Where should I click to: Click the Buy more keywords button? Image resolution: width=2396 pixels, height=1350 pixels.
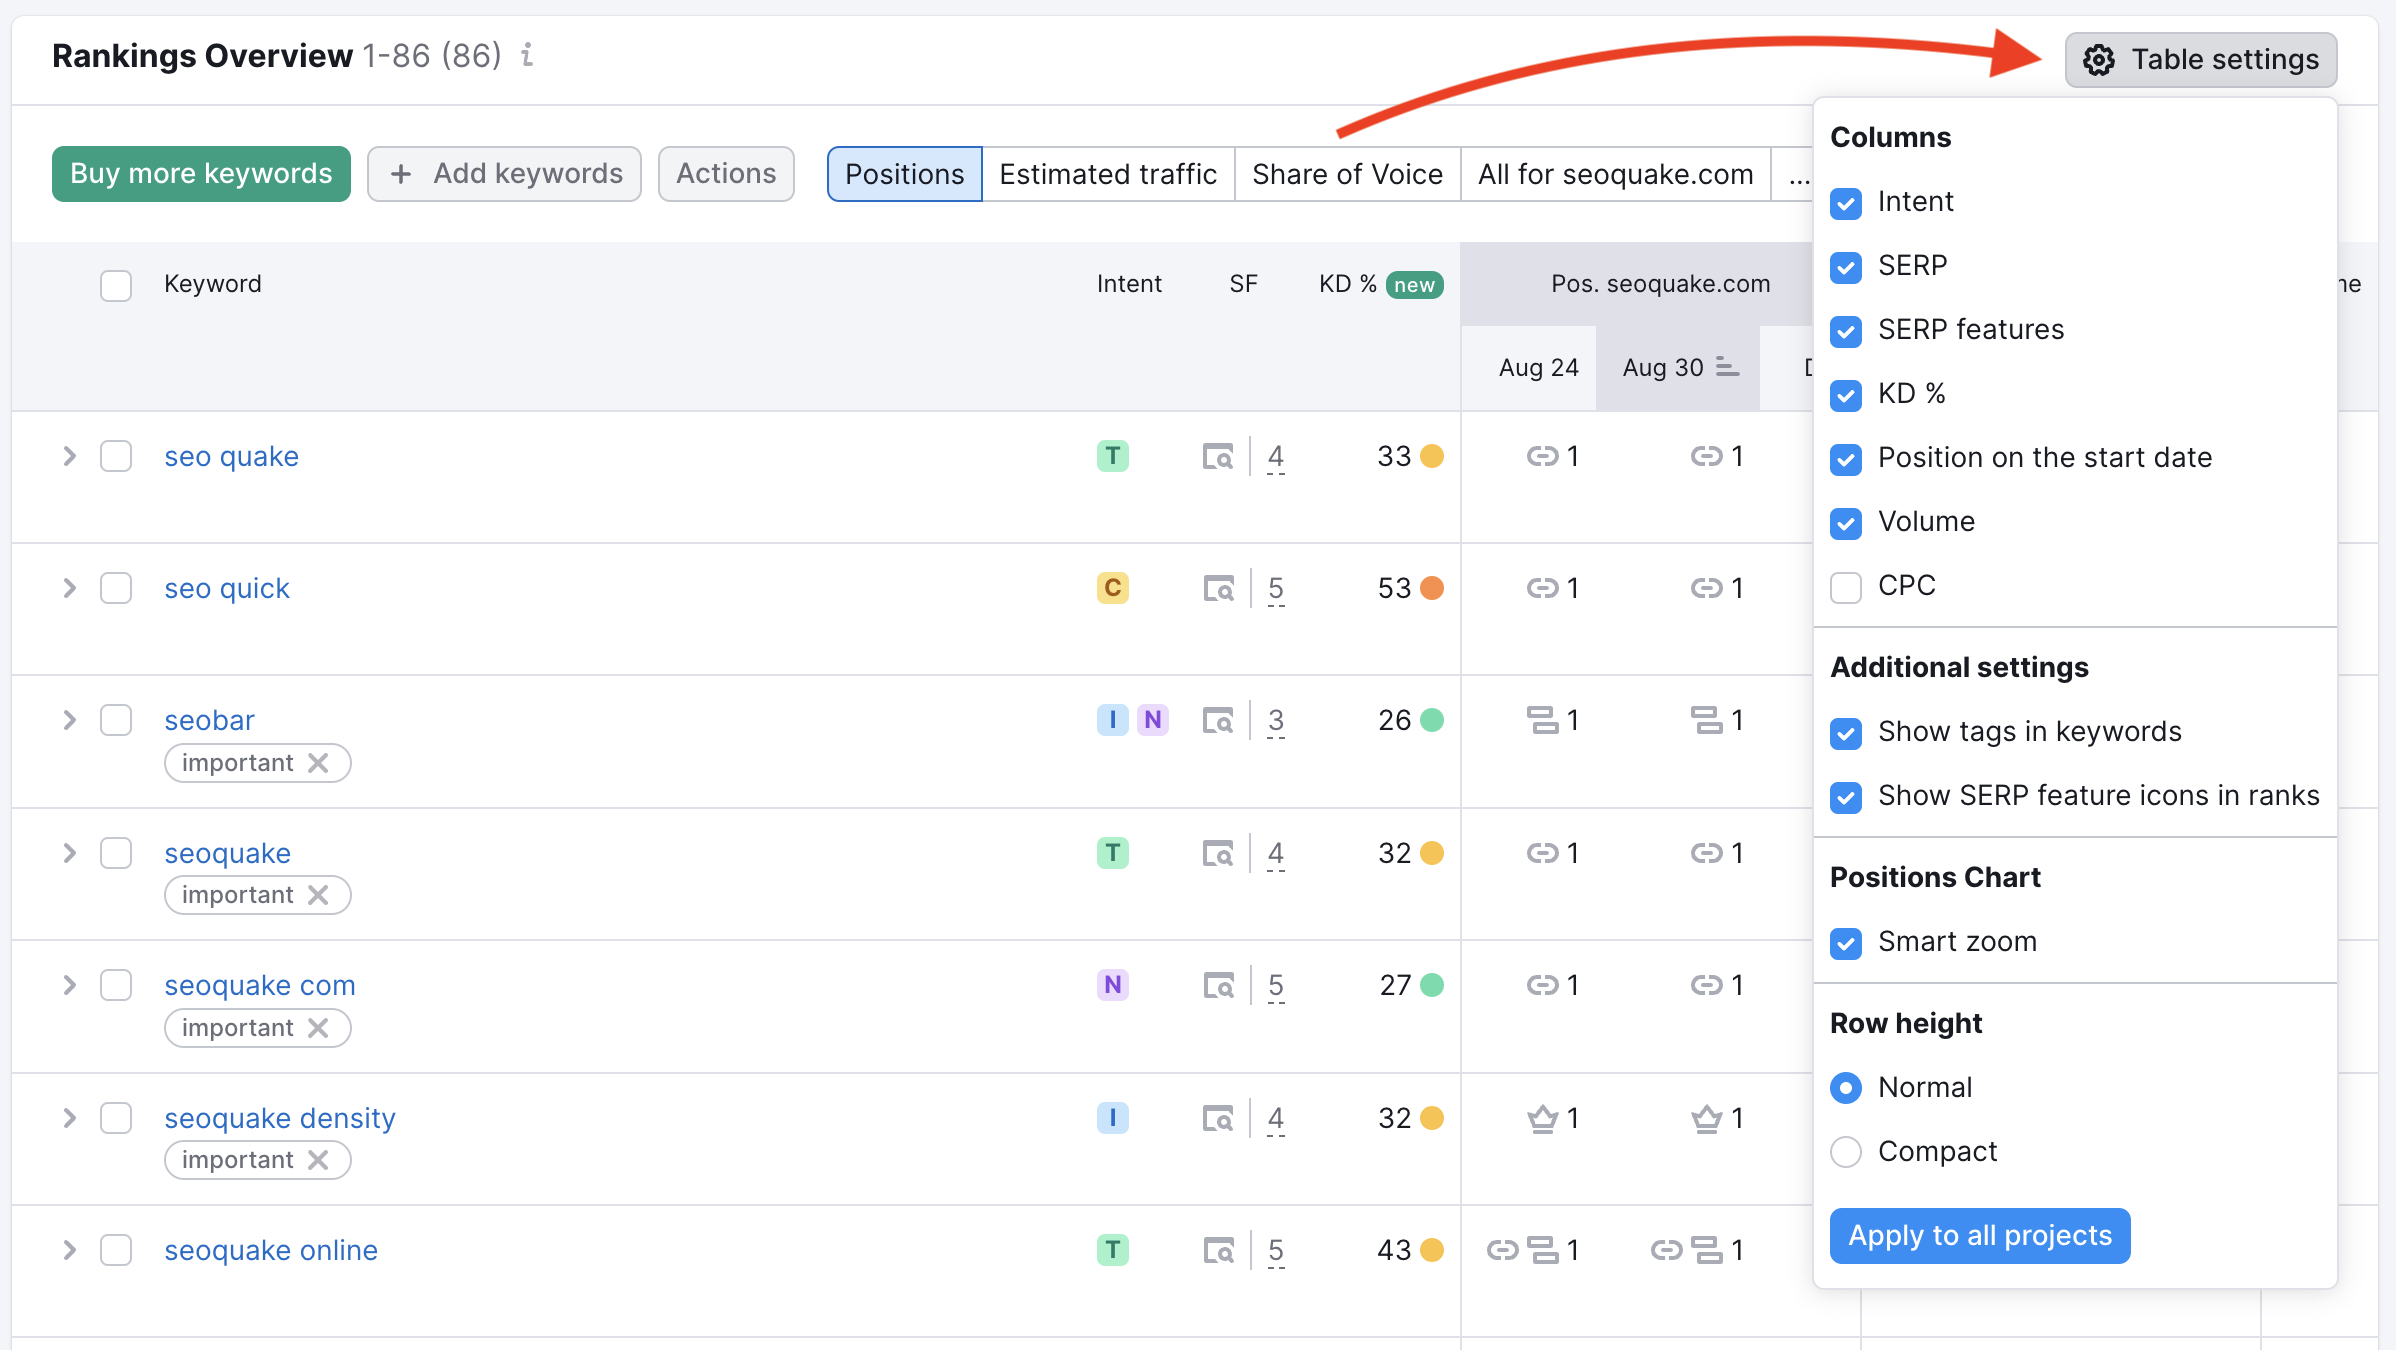point(199,171)
